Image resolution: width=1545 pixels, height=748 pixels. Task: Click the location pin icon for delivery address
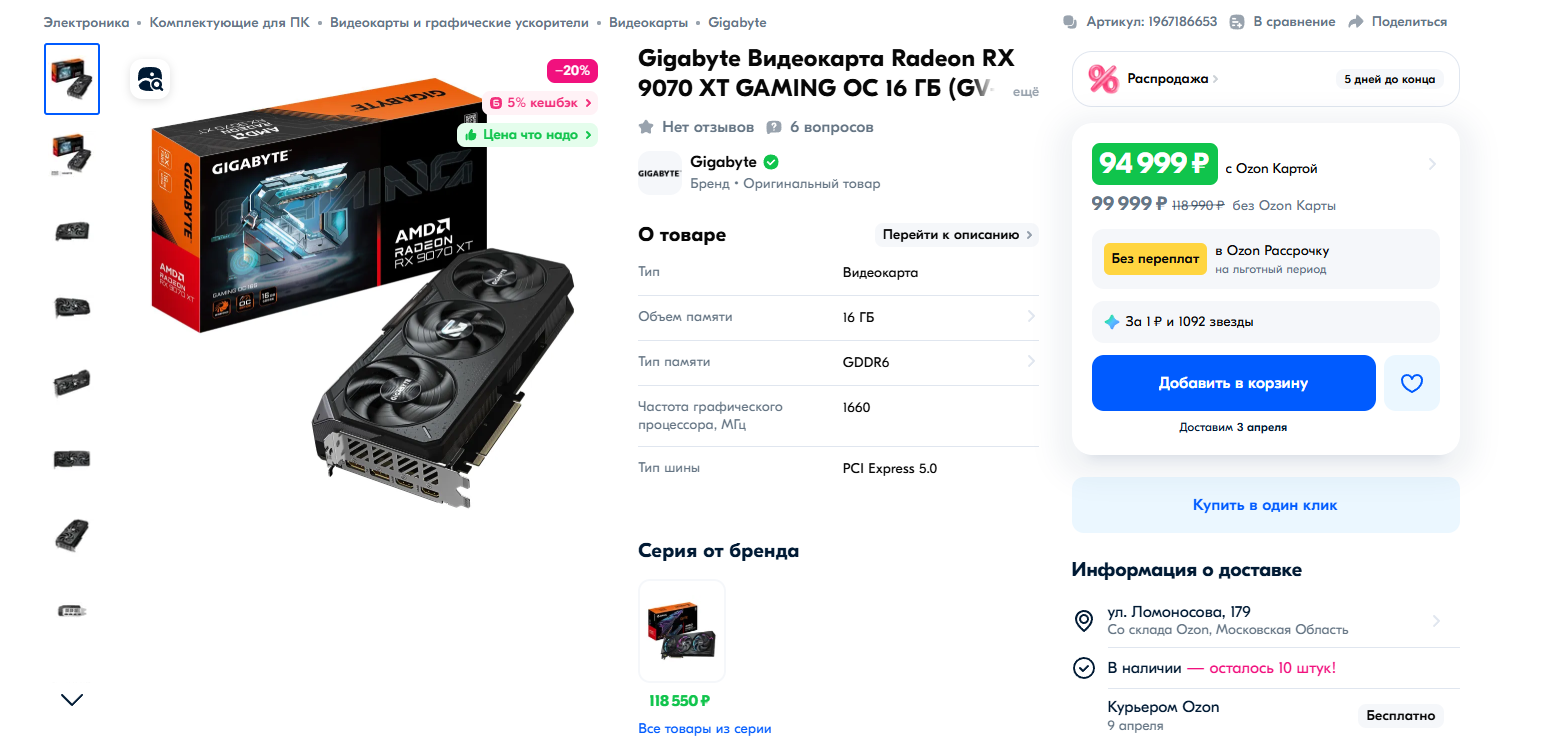pyautogui.click(x=1083, y=620)
